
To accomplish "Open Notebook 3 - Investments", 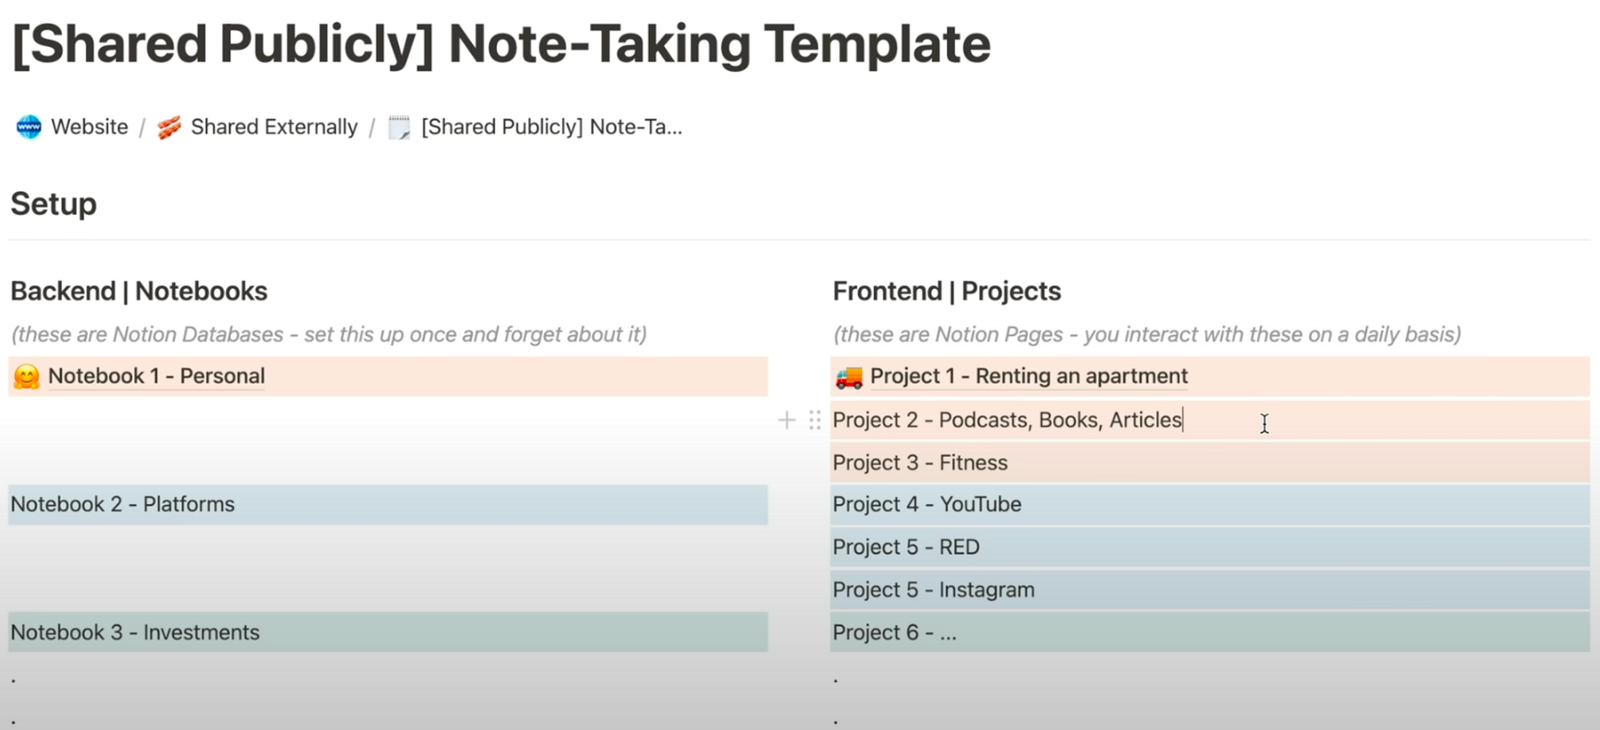I will tap(135, 632).
